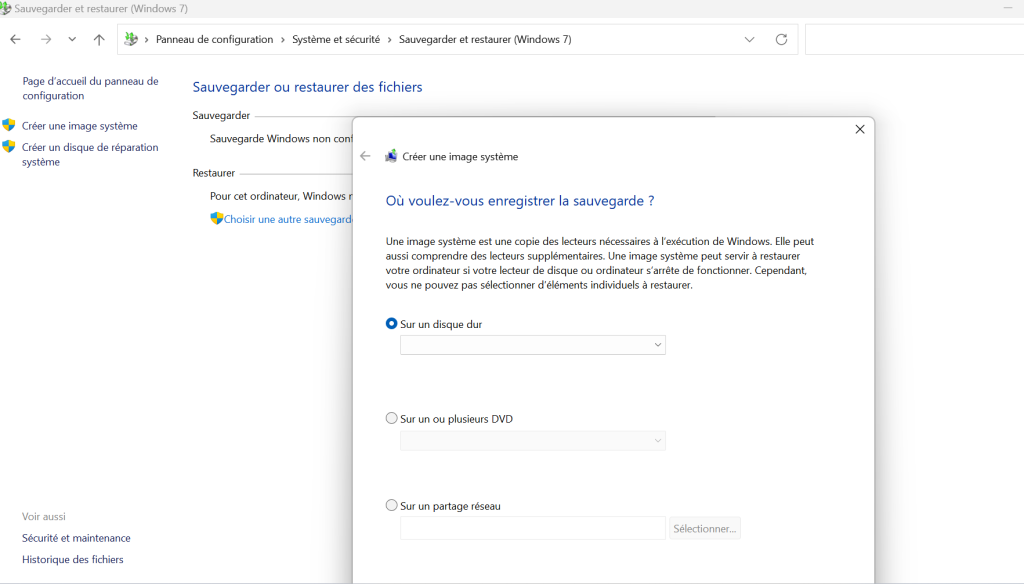This screenshot has height=584, width=1024.
Task: Expand the address bar history dropdown
Action: pyautogui.click(x=749, y=39)
